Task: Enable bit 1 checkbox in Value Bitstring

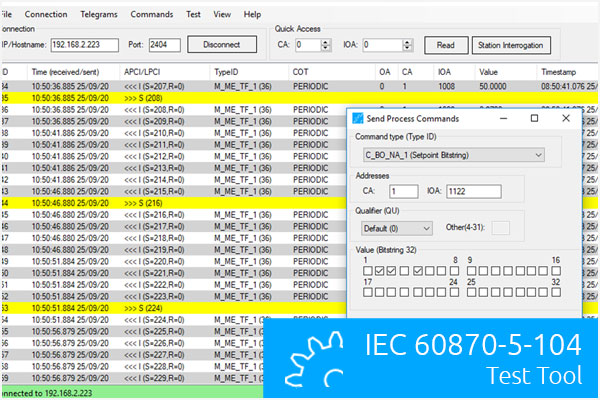Action: click(x=367, y=270)
